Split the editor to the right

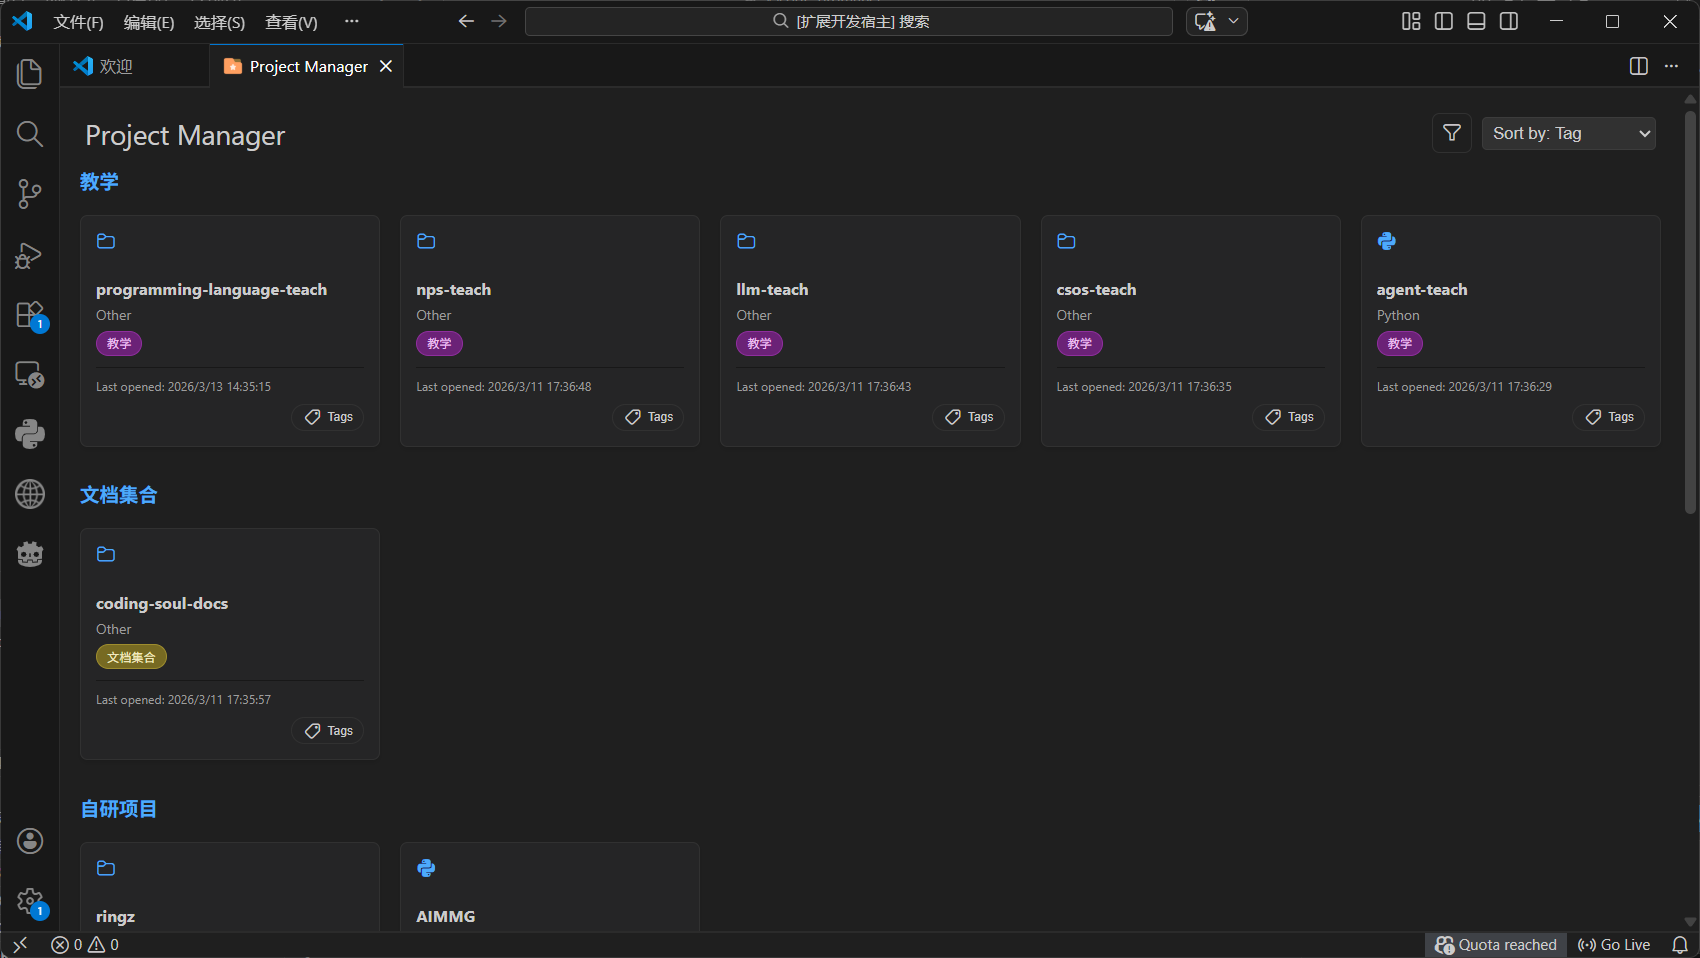[x=1639, y=66]
